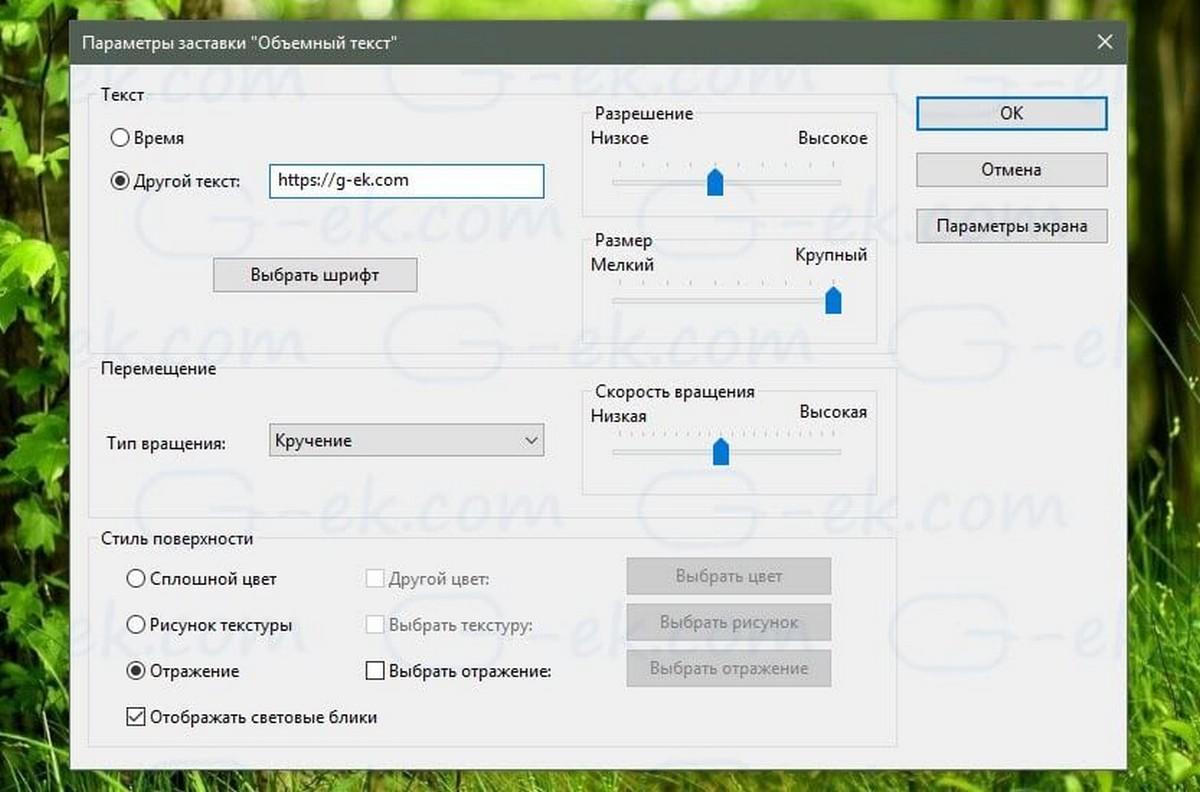Click the greyed "Выбрать отражение" button
The image size is (1200, 792).
click(729, 669)
